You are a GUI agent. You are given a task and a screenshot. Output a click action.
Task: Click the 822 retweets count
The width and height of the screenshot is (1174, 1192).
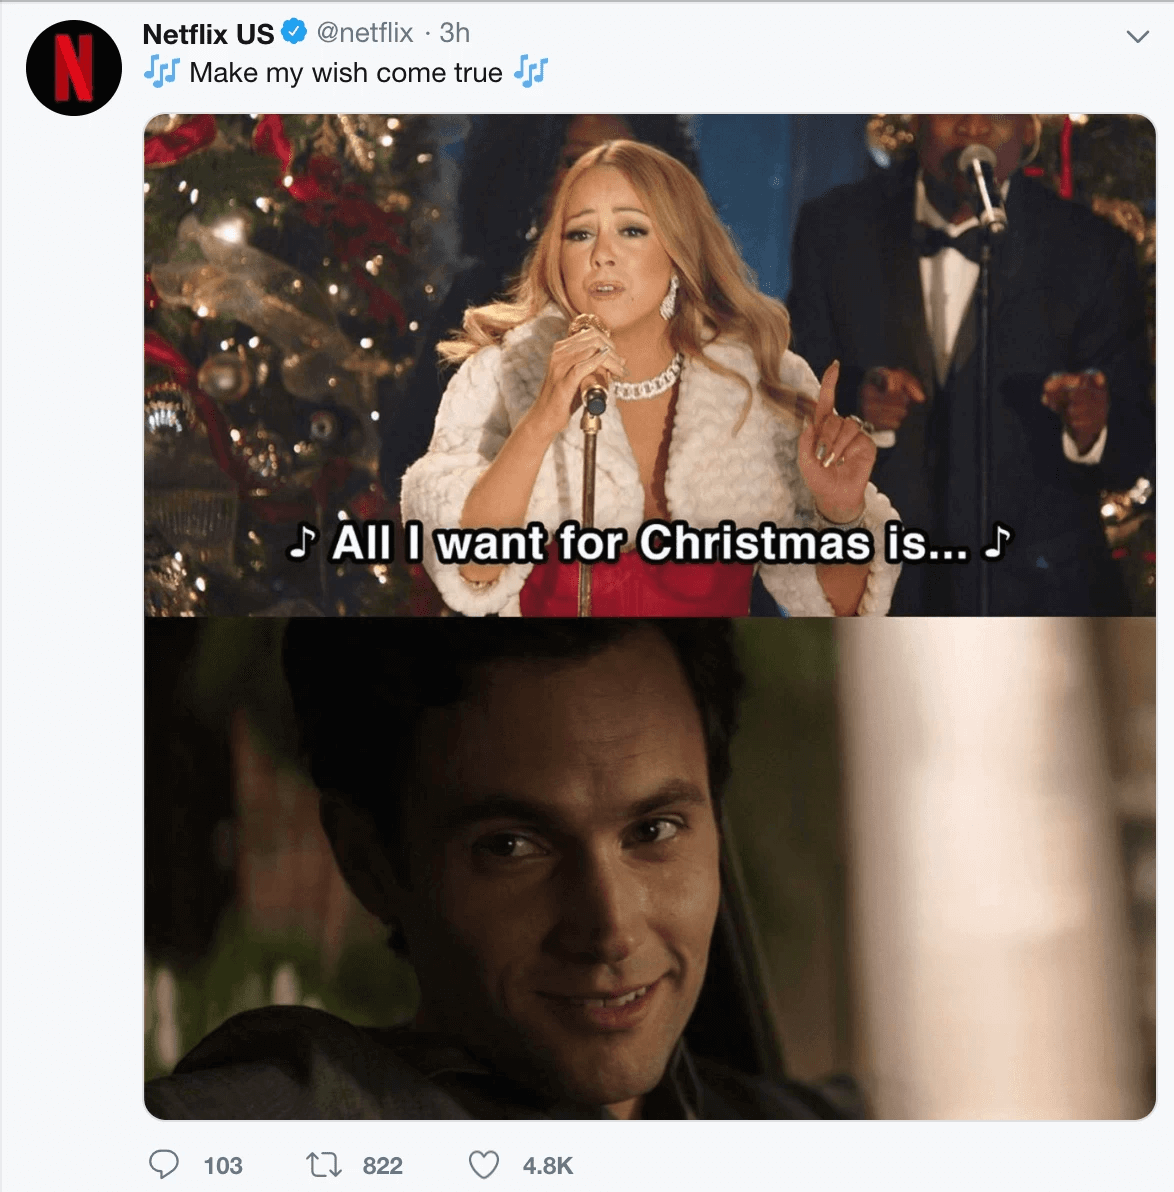(x=382, y=1165)
